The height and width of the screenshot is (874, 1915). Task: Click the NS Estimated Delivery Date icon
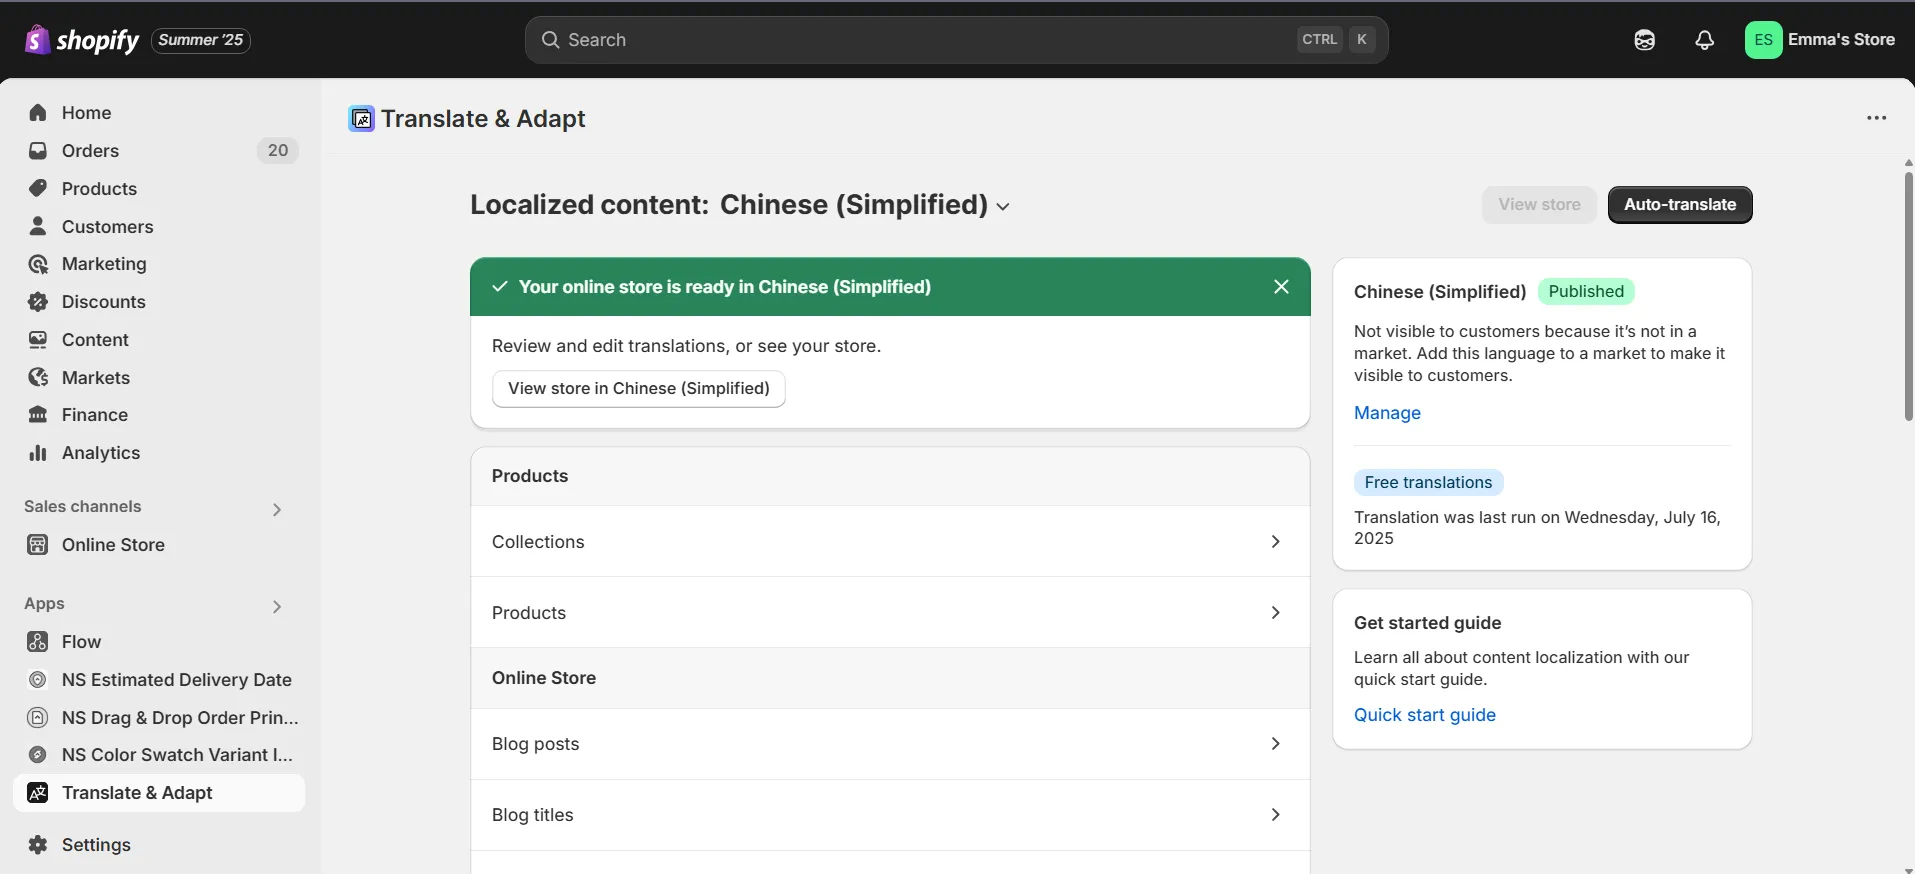coord(38,680)
